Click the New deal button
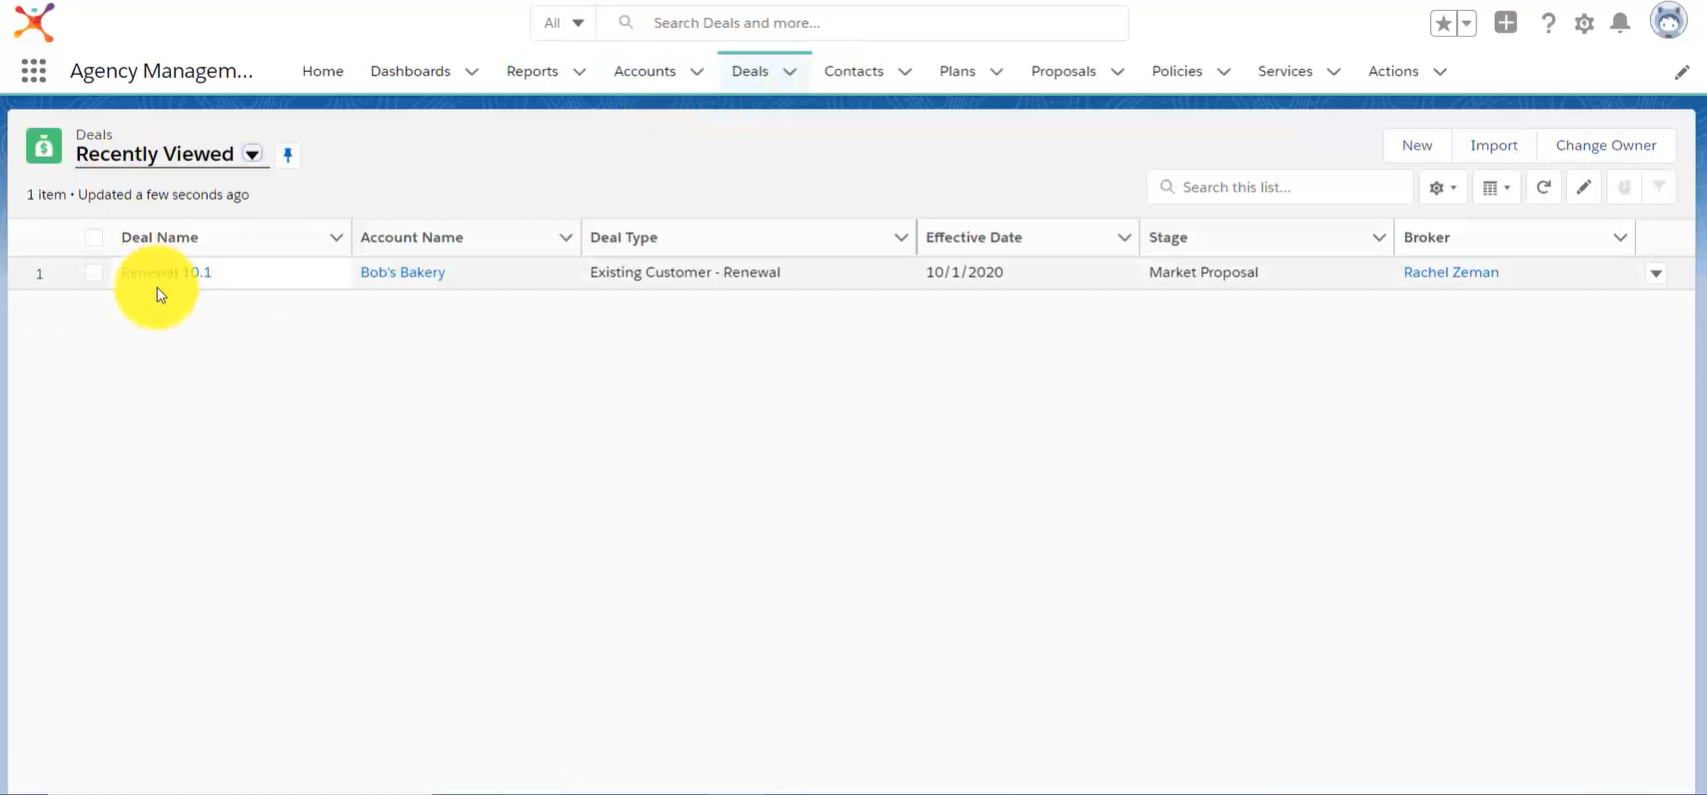1707x795 pixels. pos(1417,145)
